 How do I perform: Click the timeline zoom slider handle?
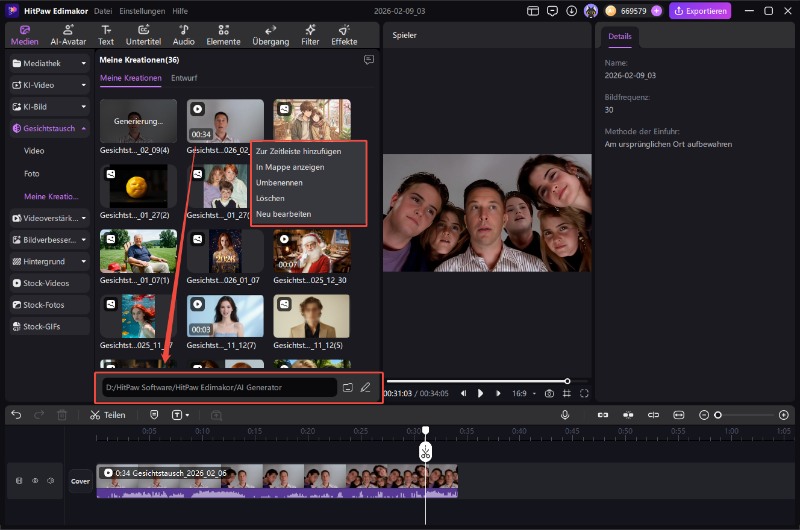pyautogui.click(x=717, y=414)
